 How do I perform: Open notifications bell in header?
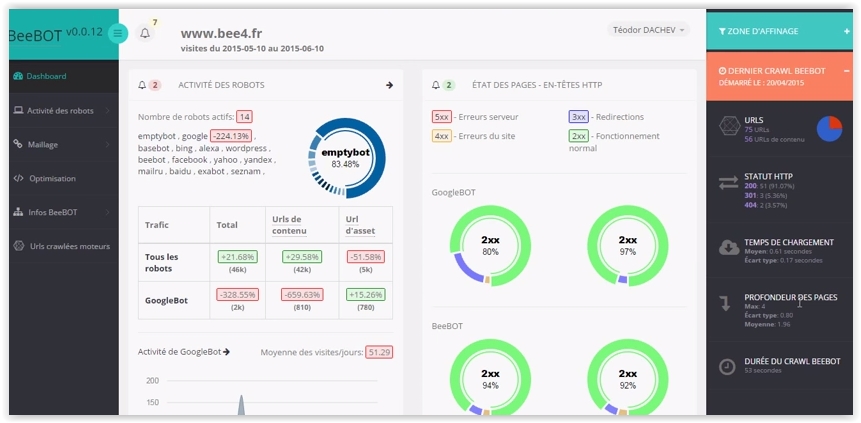(x=145, y=34)
